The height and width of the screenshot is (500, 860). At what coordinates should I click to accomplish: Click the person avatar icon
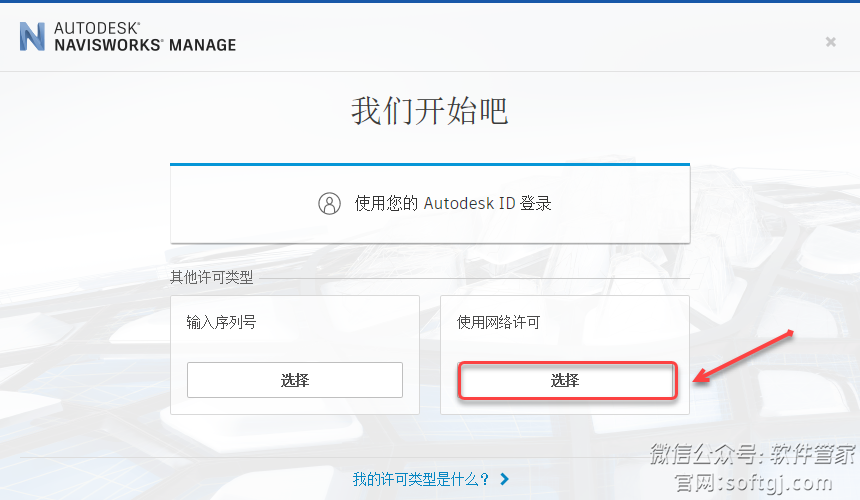tap(329, 203)
